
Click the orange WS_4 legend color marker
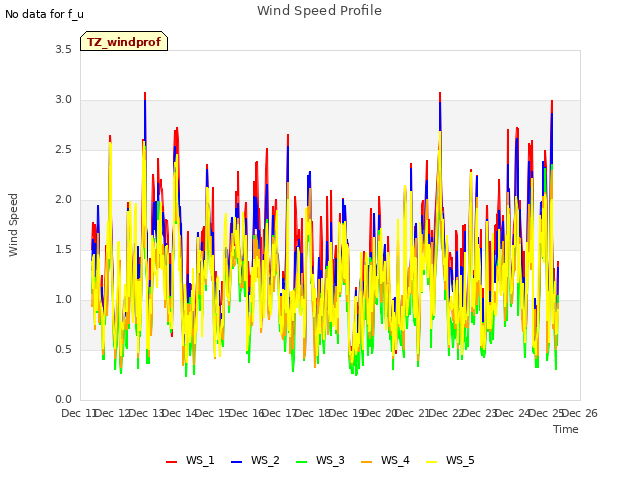[367, 462]
